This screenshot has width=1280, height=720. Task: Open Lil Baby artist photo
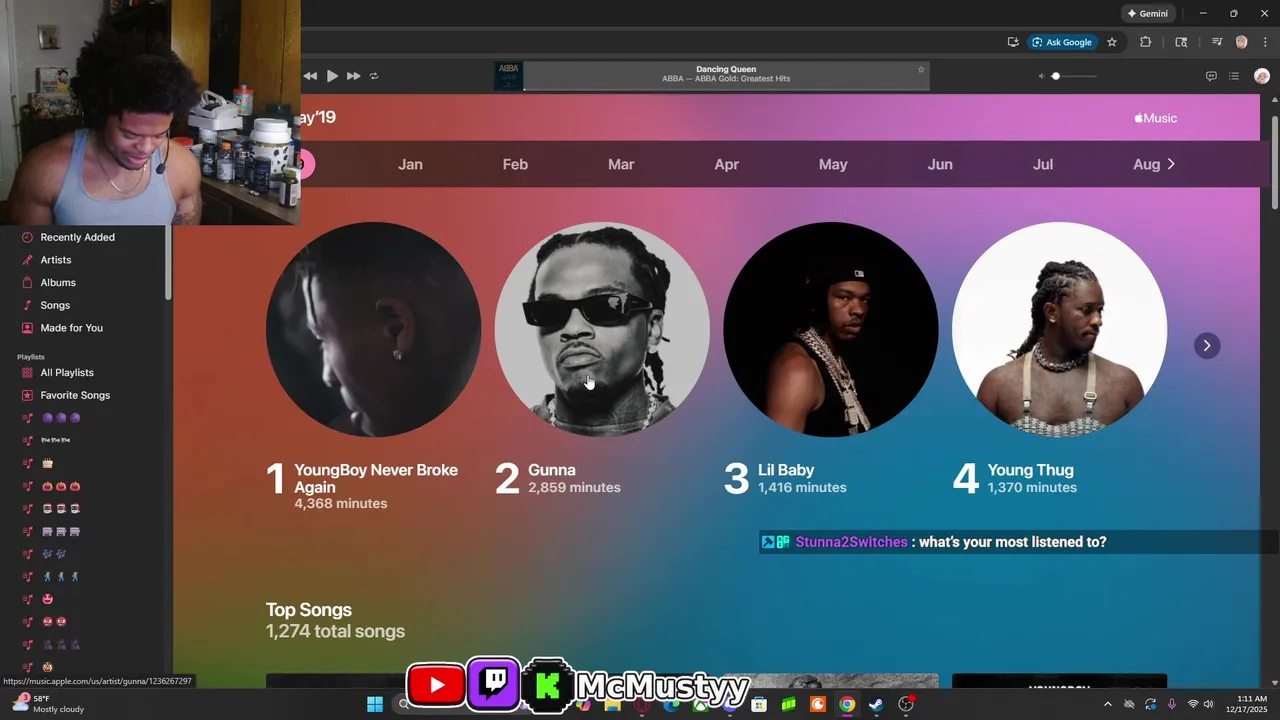pyautogui.click(x=830, y=329)
